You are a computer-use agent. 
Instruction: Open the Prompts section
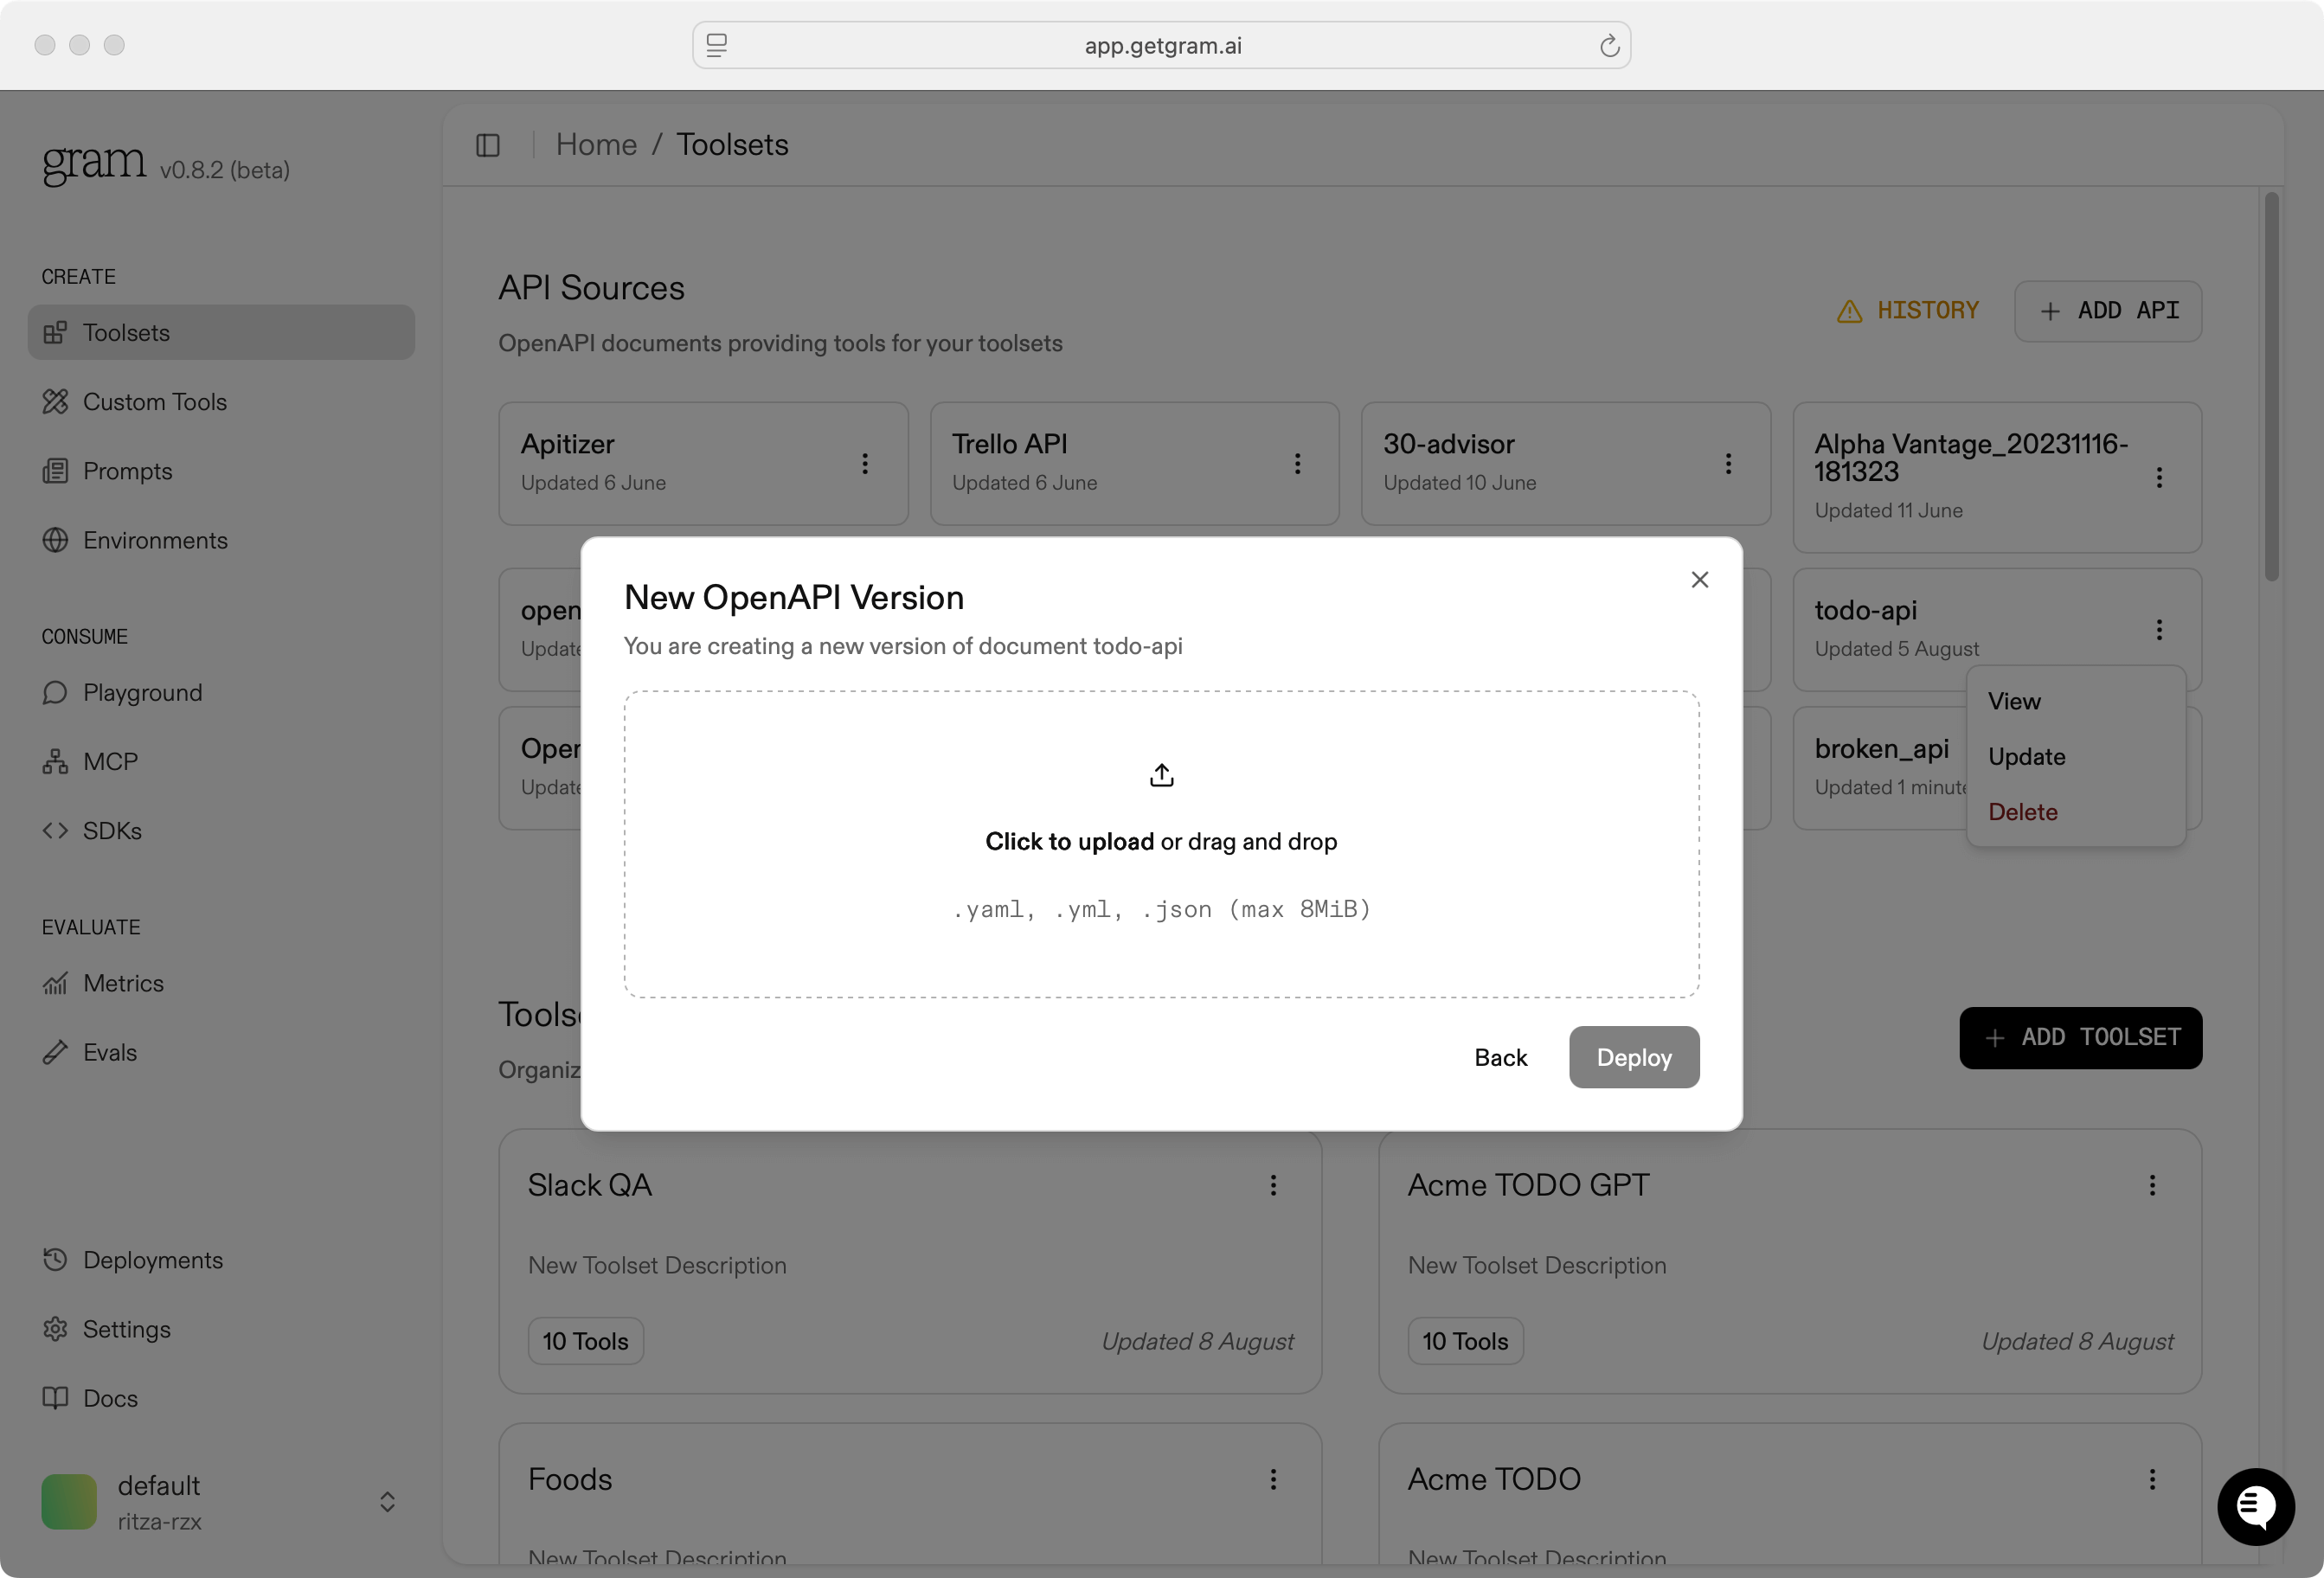click(128, 471)
